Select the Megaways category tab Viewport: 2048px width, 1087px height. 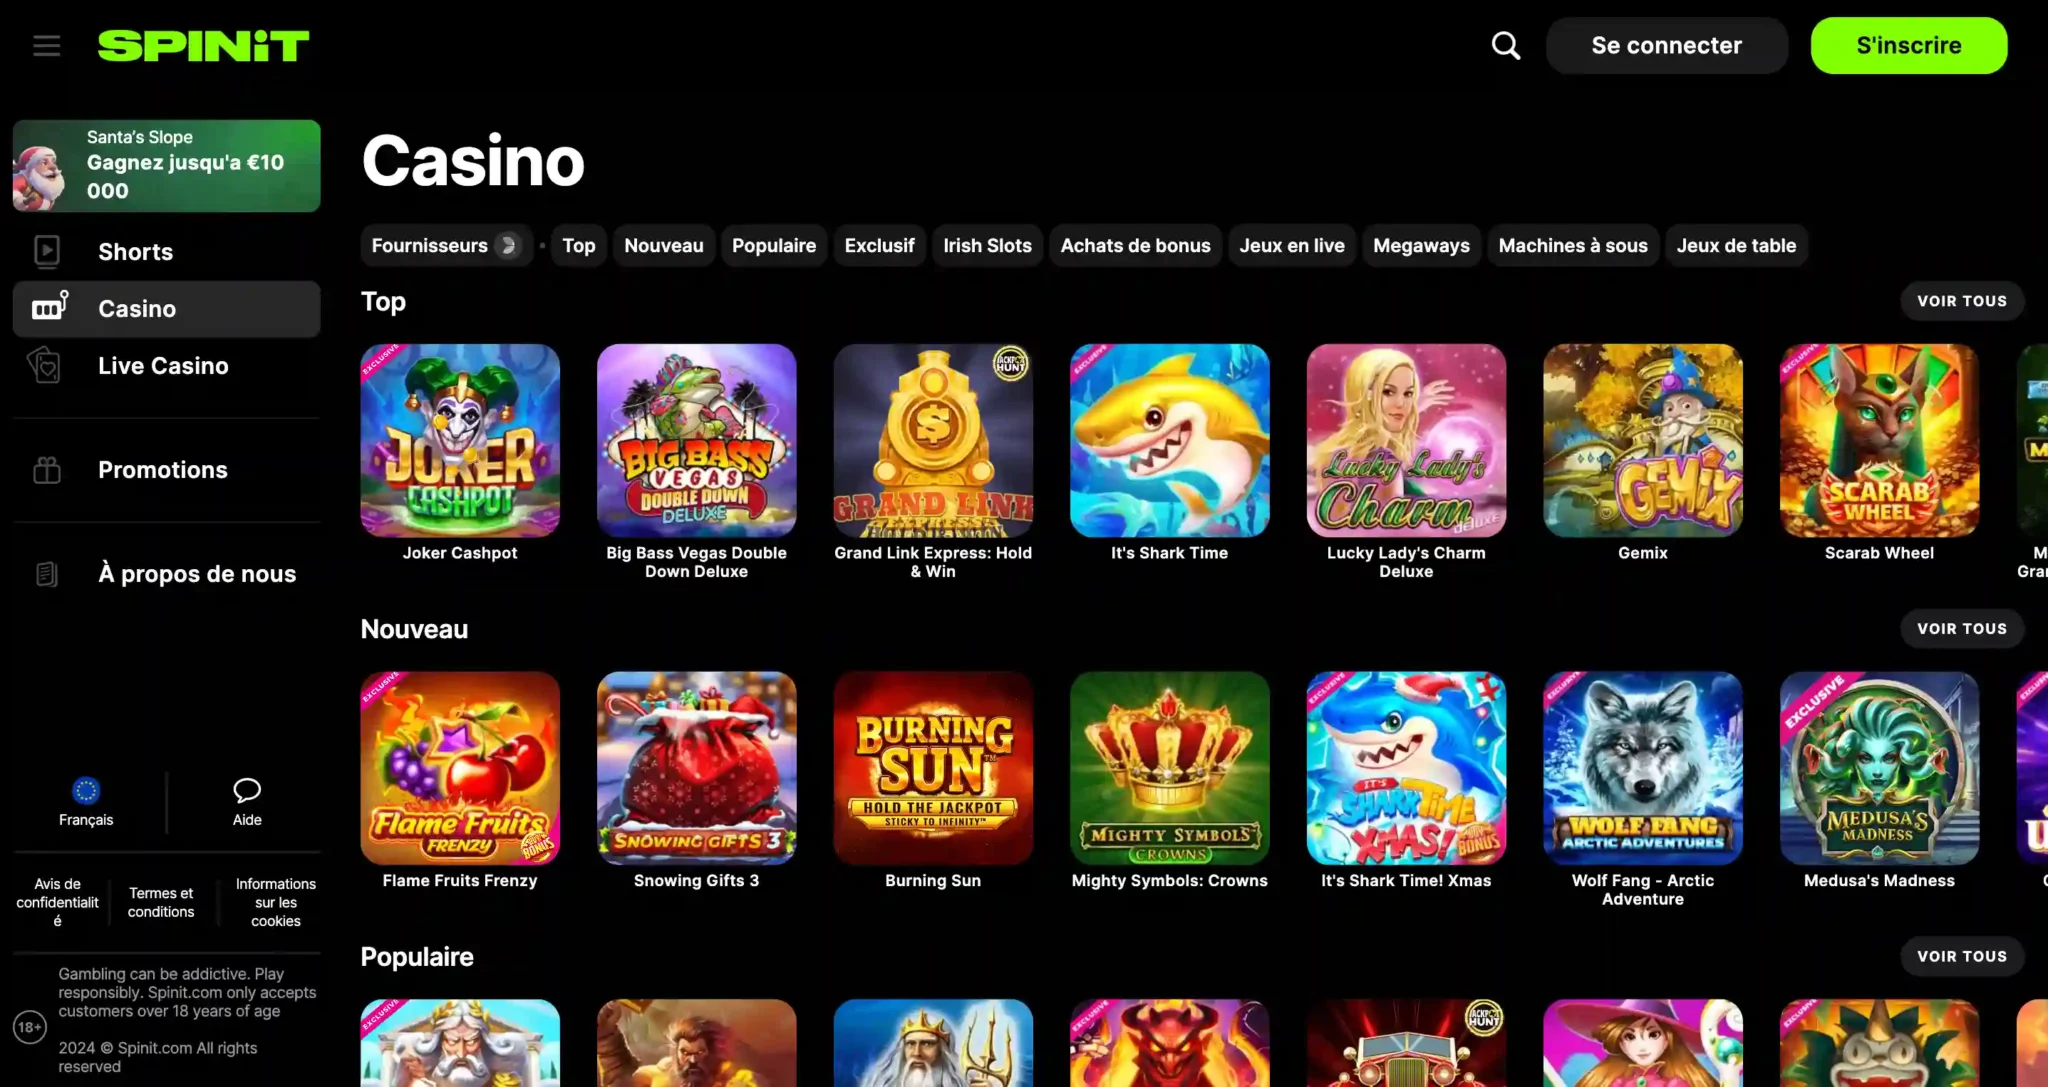point(1421,246)
